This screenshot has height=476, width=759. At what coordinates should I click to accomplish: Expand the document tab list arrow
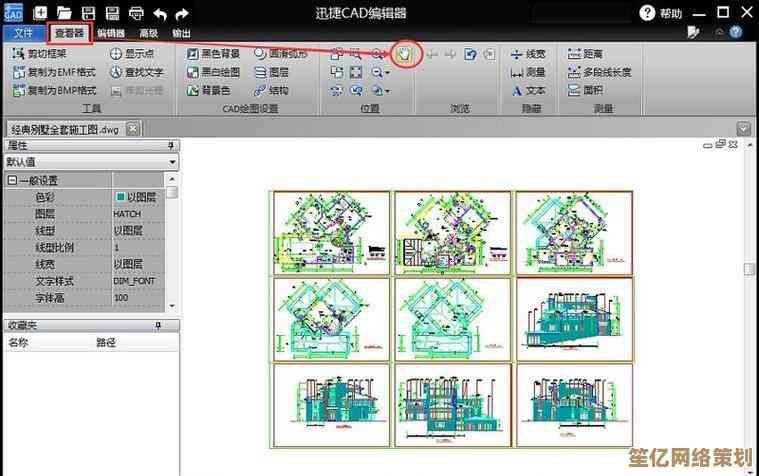(743, 129)
